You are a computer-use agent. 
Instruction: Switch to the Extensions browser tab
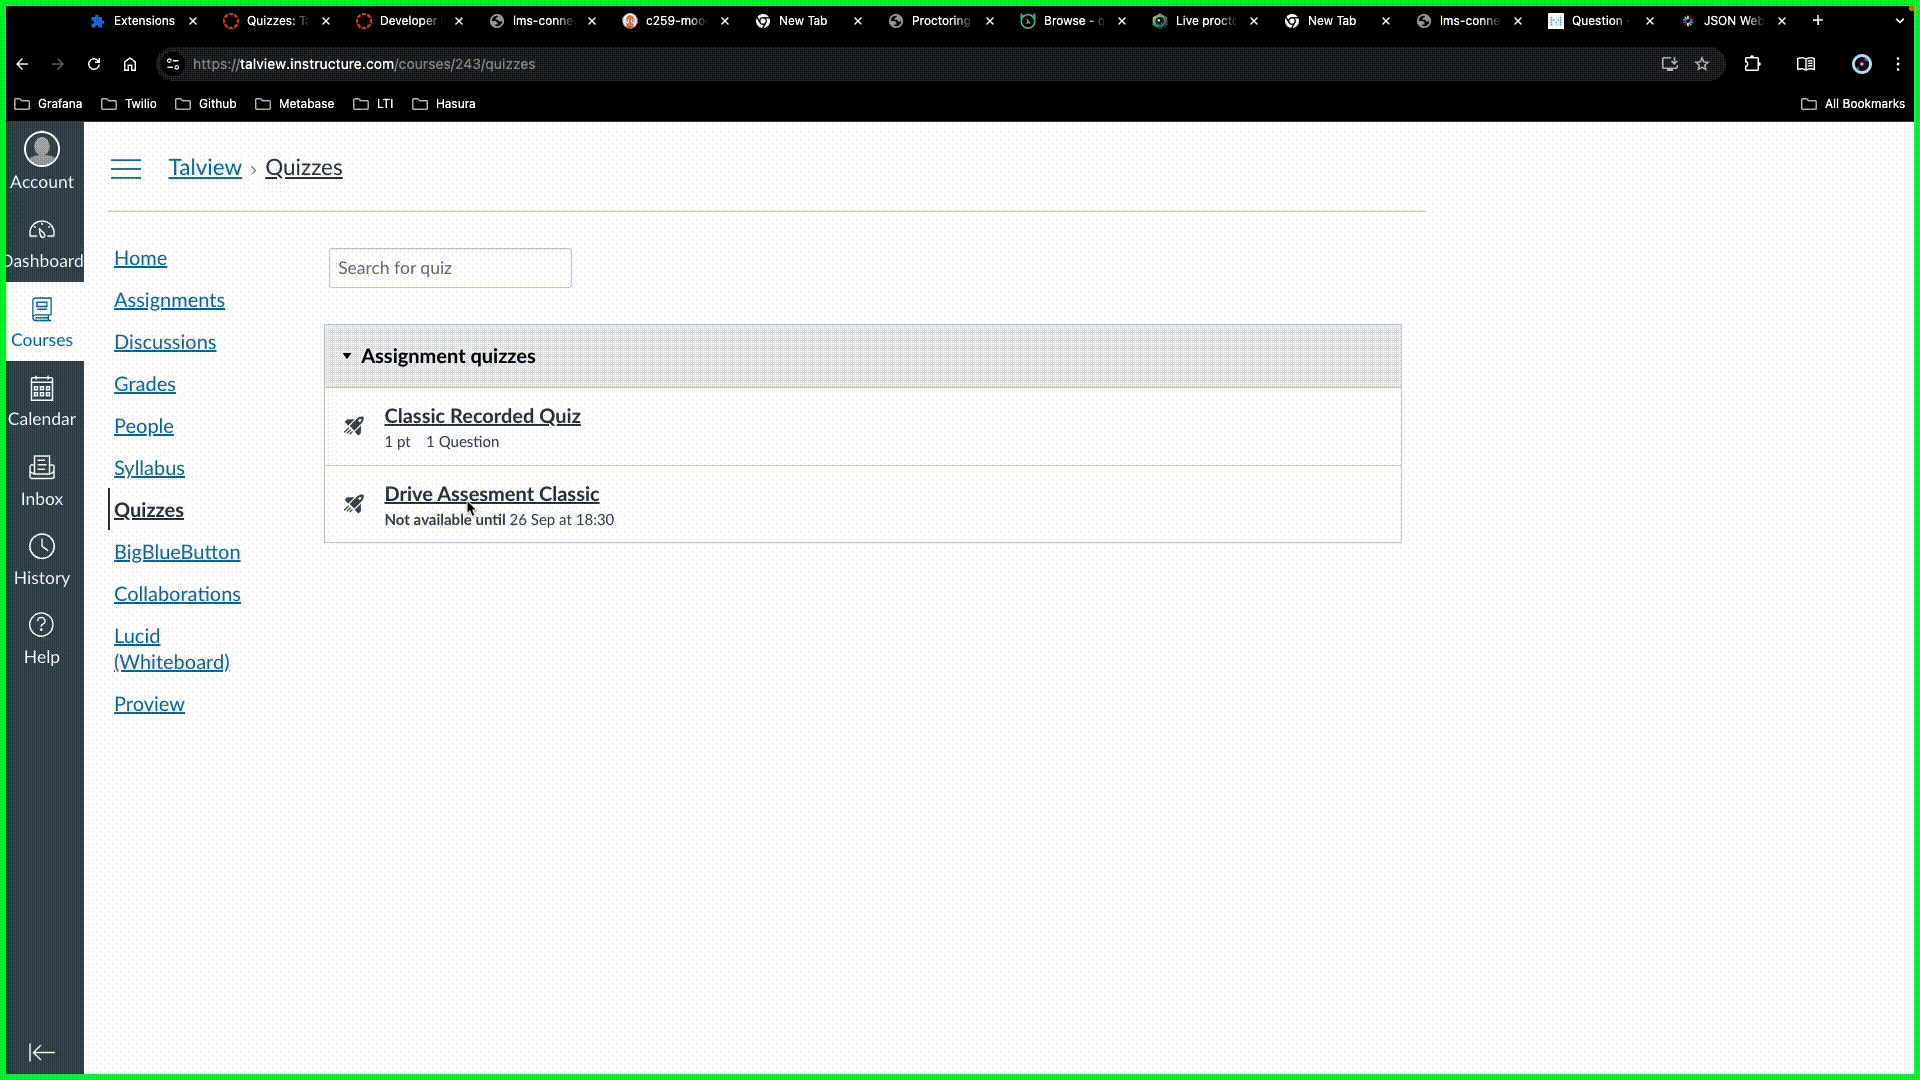coord(145,20)
